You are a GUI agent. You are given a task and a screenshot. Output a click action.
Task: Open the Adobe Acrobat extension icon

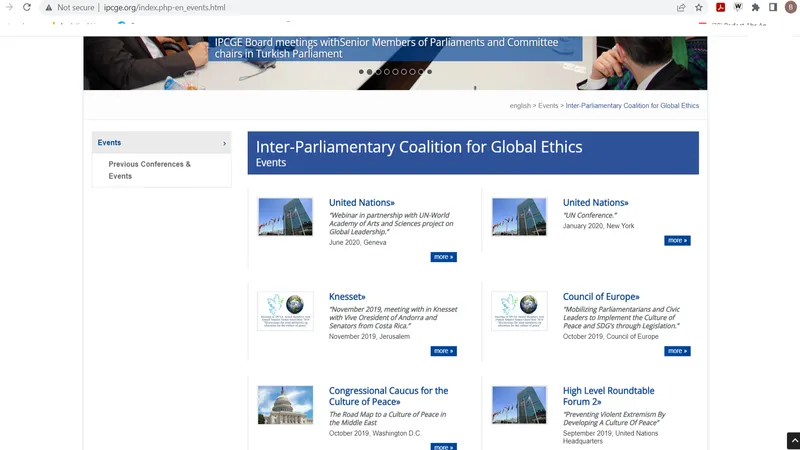click(720, 7)
